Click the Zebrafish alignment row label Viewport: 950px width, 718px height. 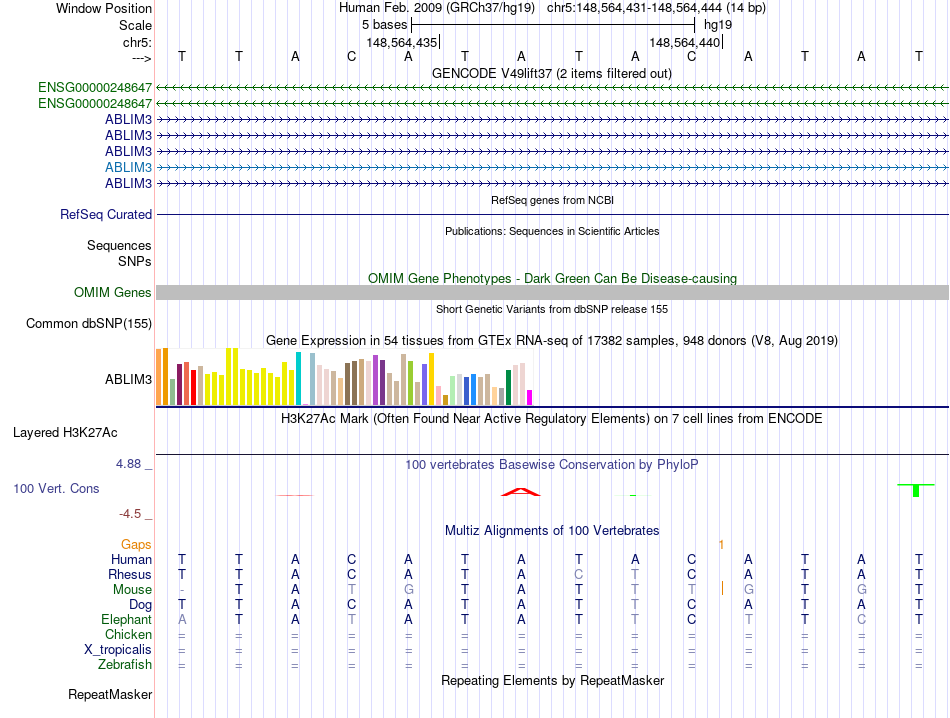[125, 665]
